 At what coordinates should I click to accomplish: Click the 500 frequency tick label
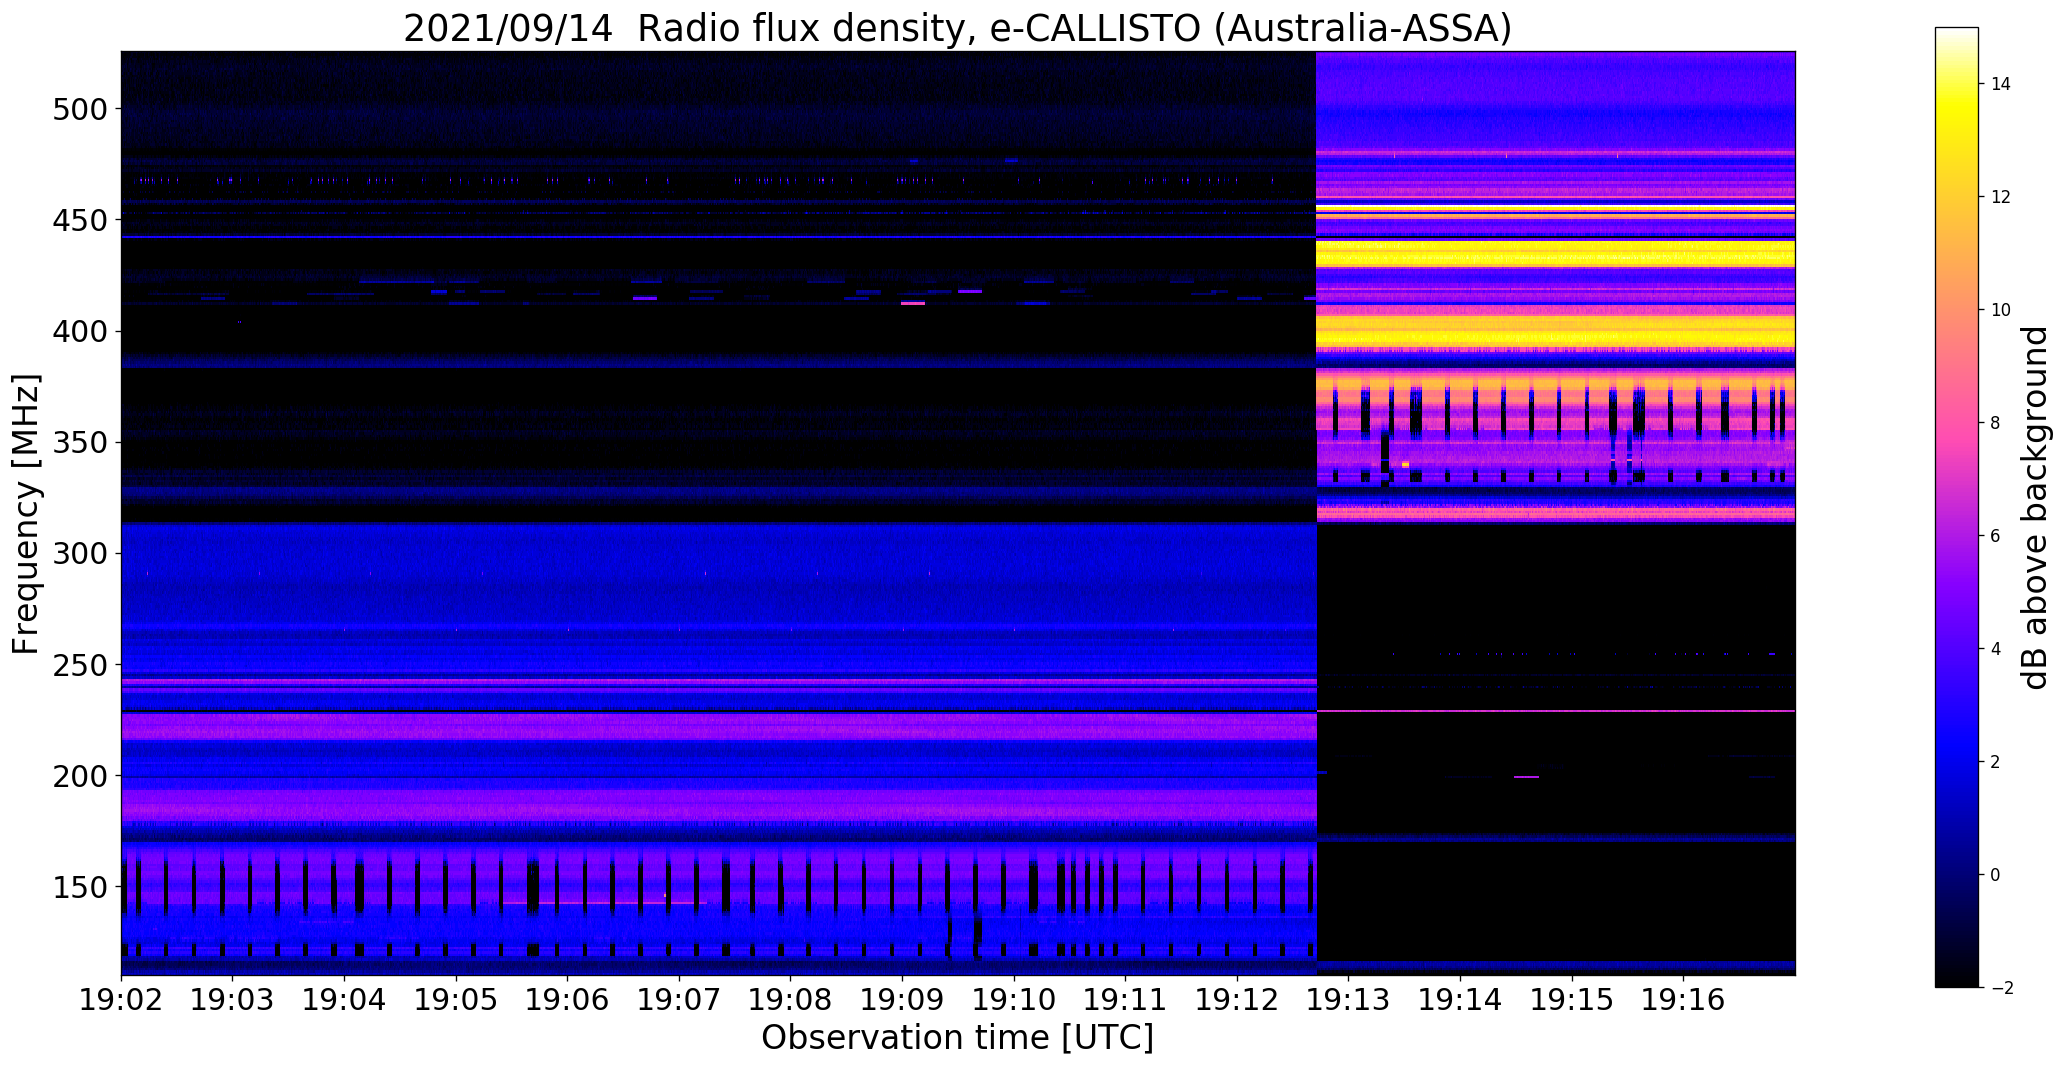(79, 109)
